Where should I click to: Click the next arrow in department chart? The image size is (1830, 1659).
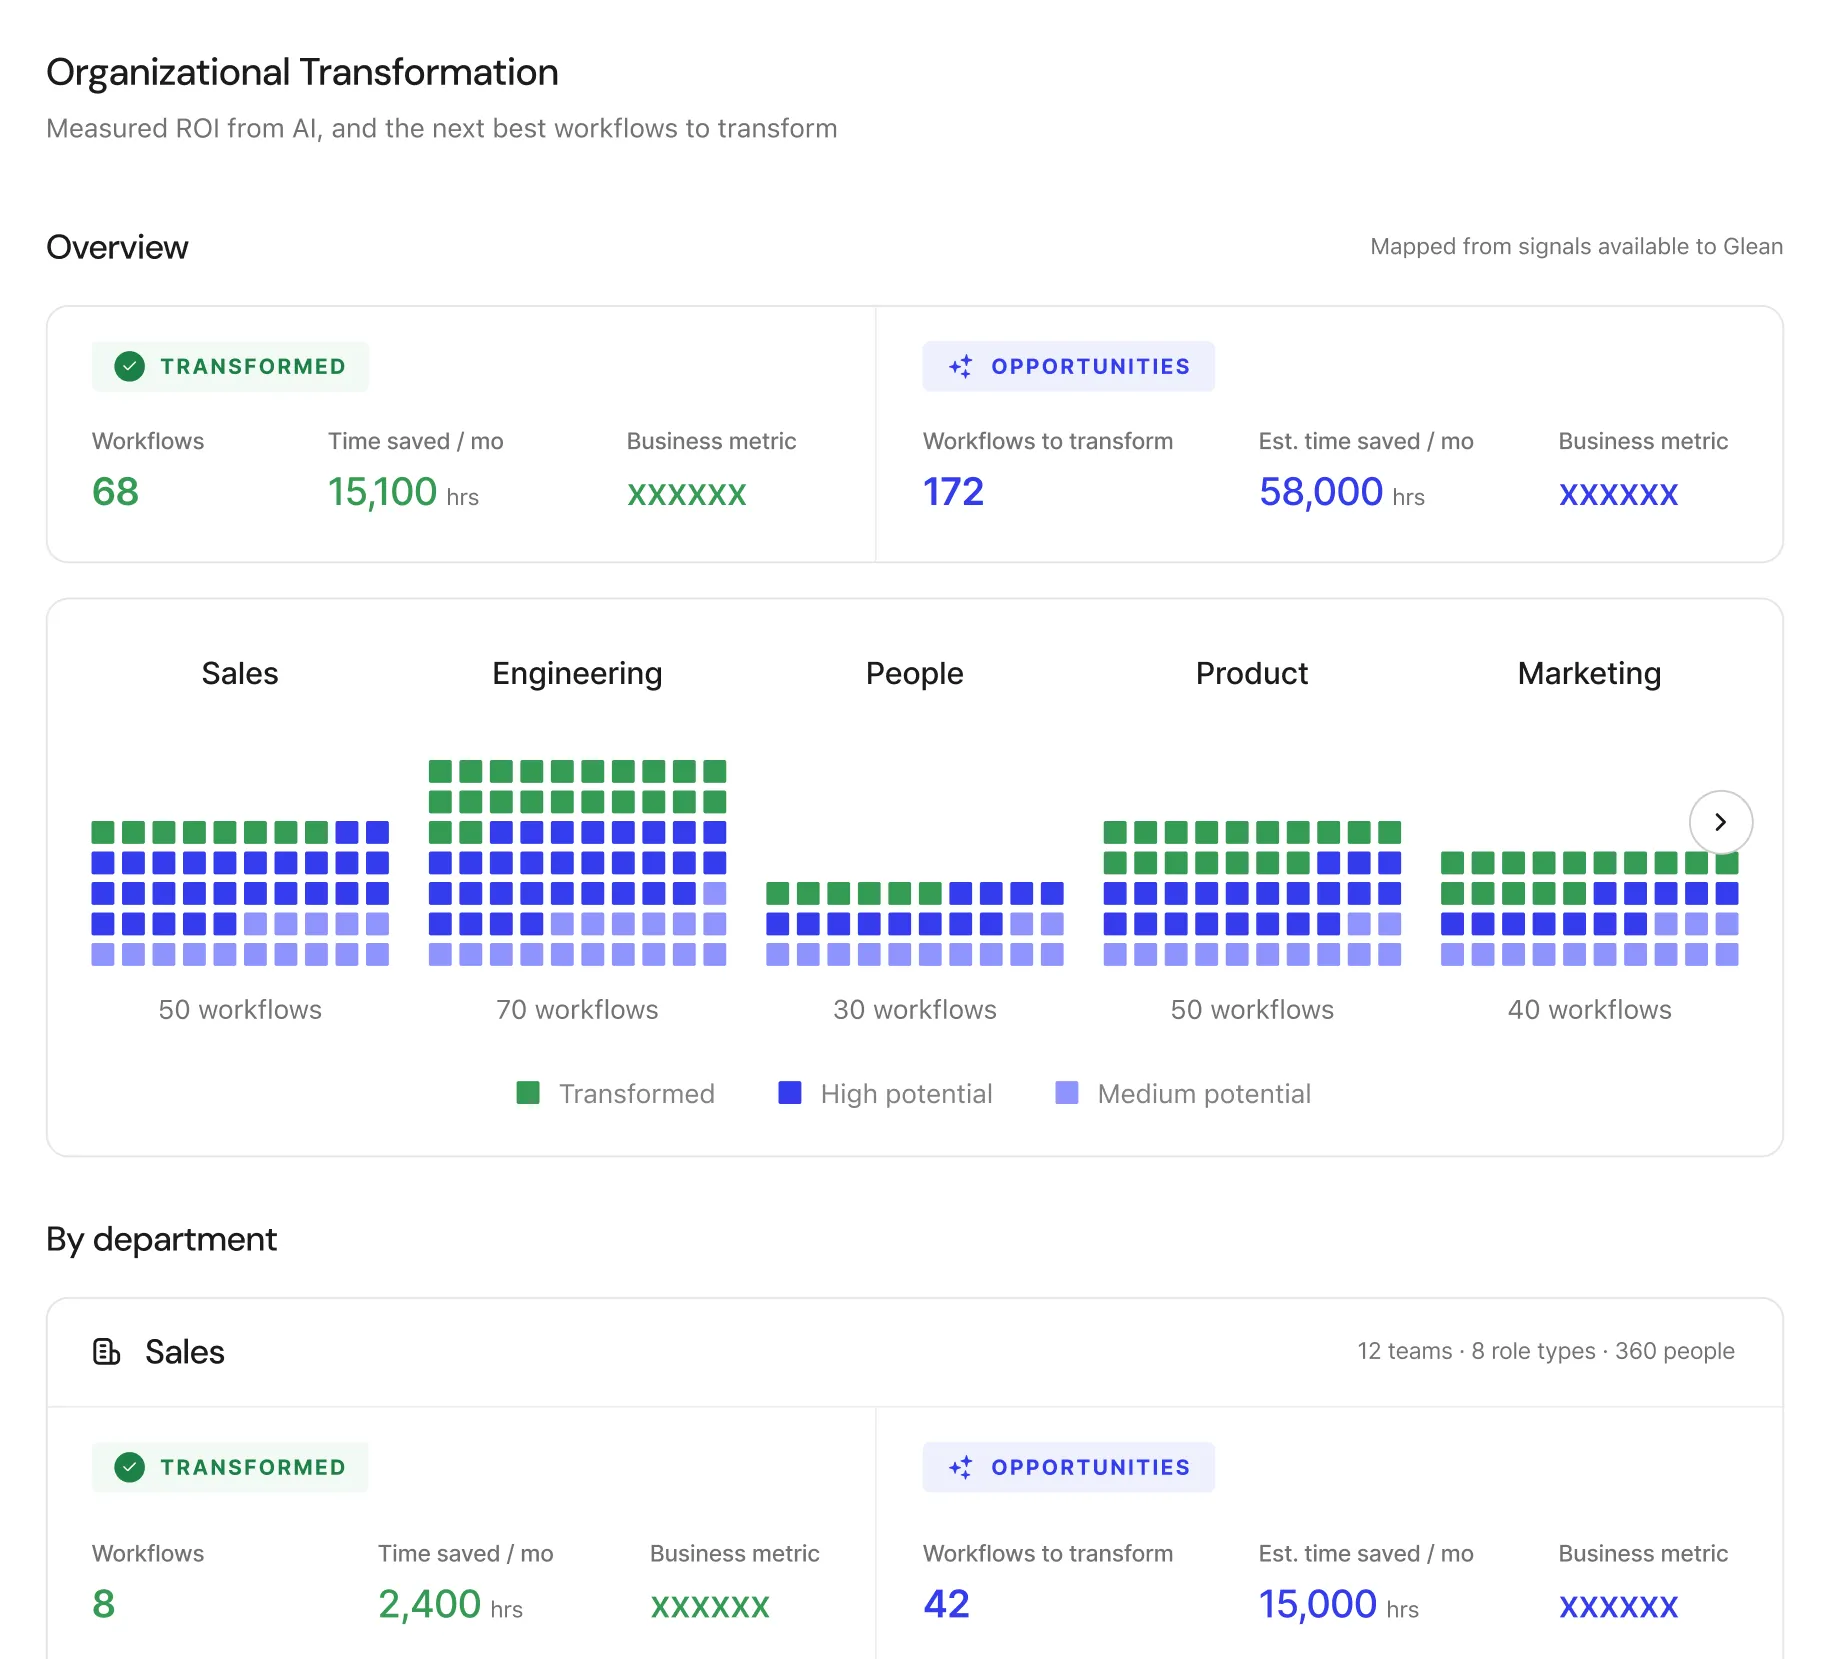tap(1720, 822)
